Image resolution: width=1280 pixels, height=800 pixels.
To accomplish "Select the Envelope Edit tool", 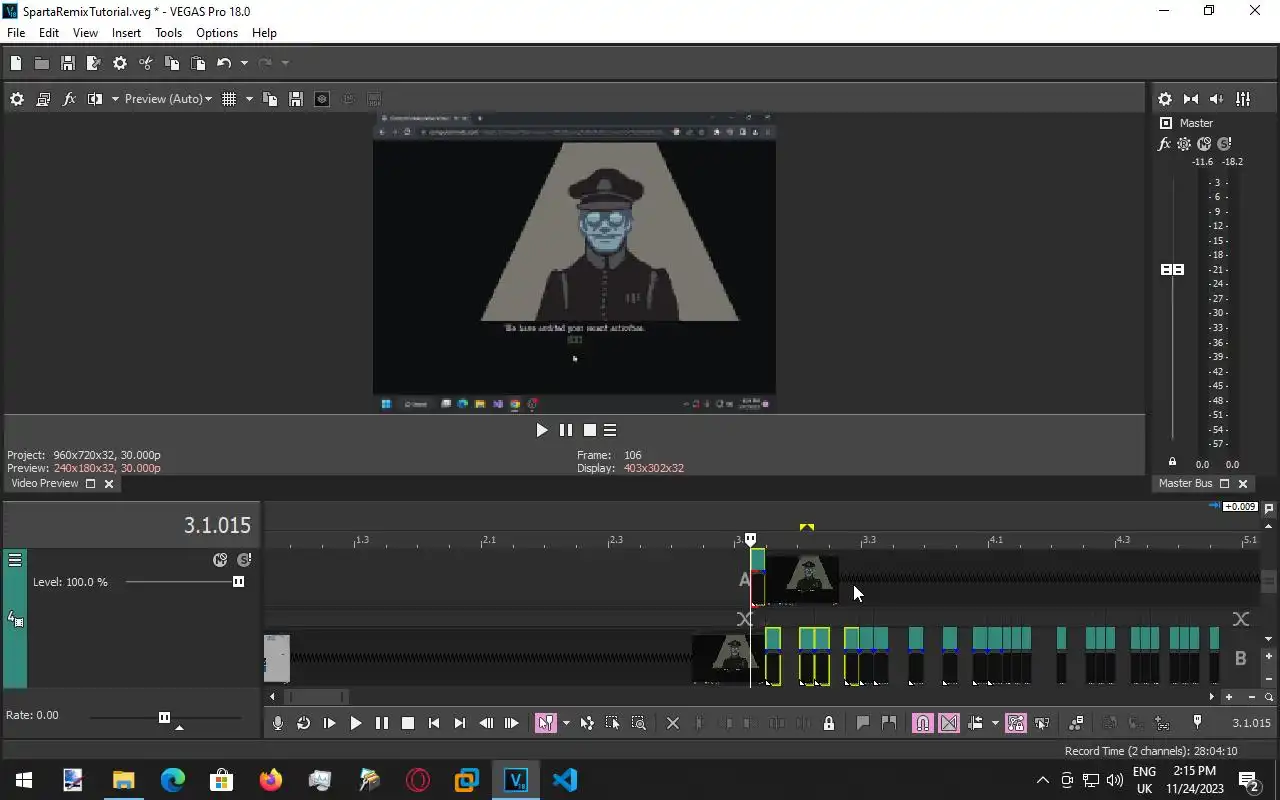I will pyautogui.click(x=587, y=723).
